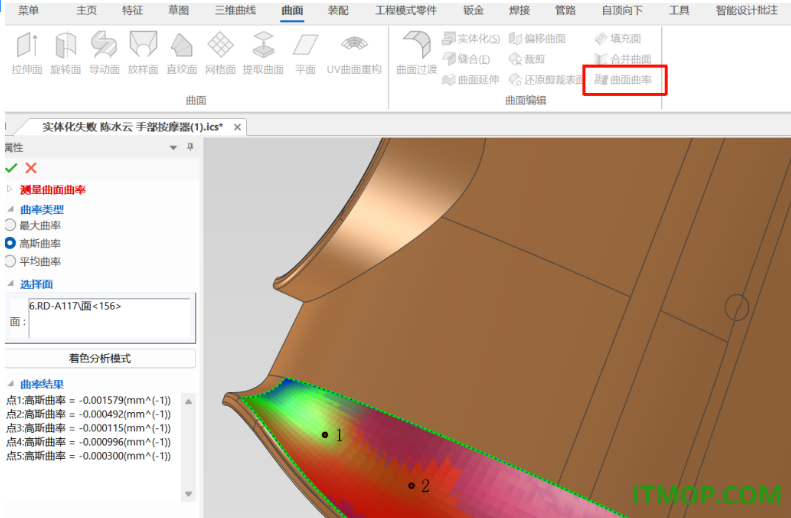Select the 导动面 sweep surface tool
Screen dimensions: 791x518
tap(104, 53)
